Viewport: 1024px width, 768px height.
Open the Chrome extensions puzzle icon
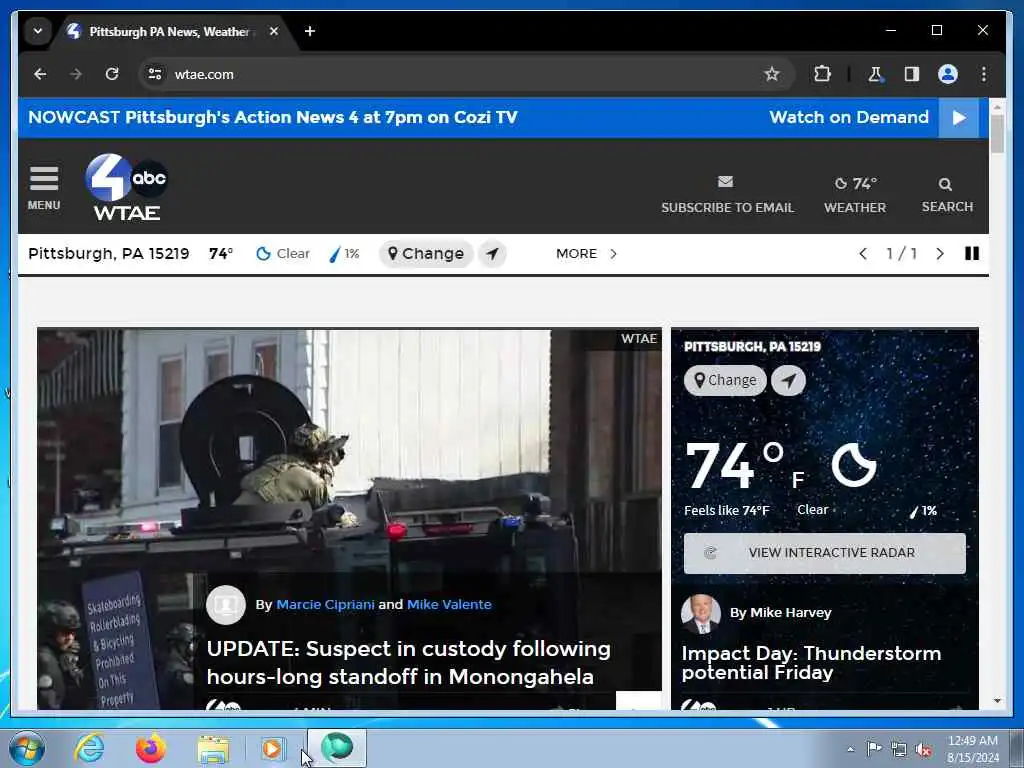[x=822, y=74]
